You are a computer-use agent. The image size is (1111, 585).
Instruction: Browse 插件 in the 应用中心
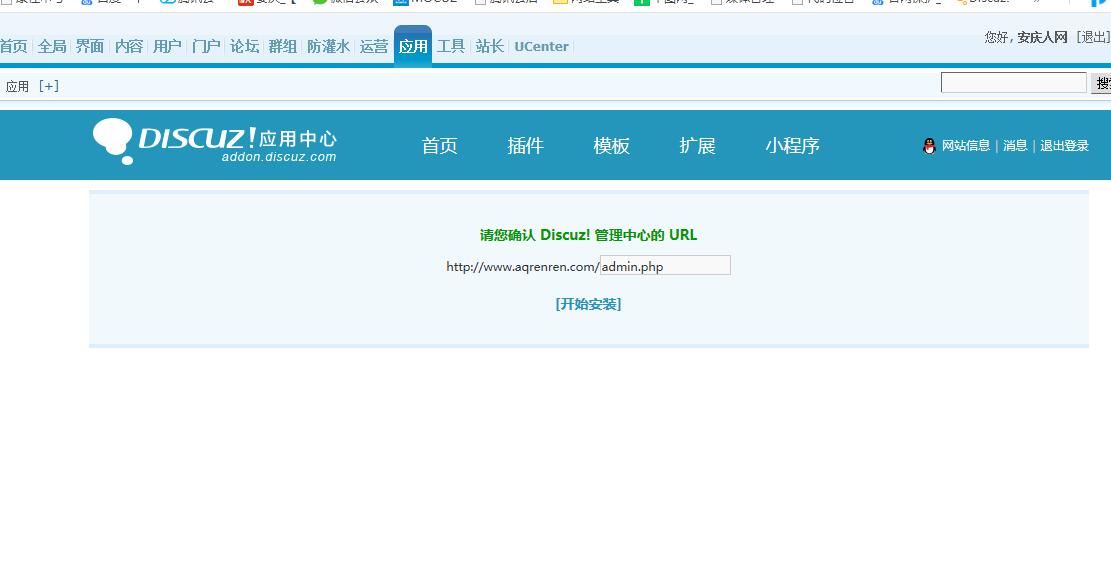click(525, 146)
